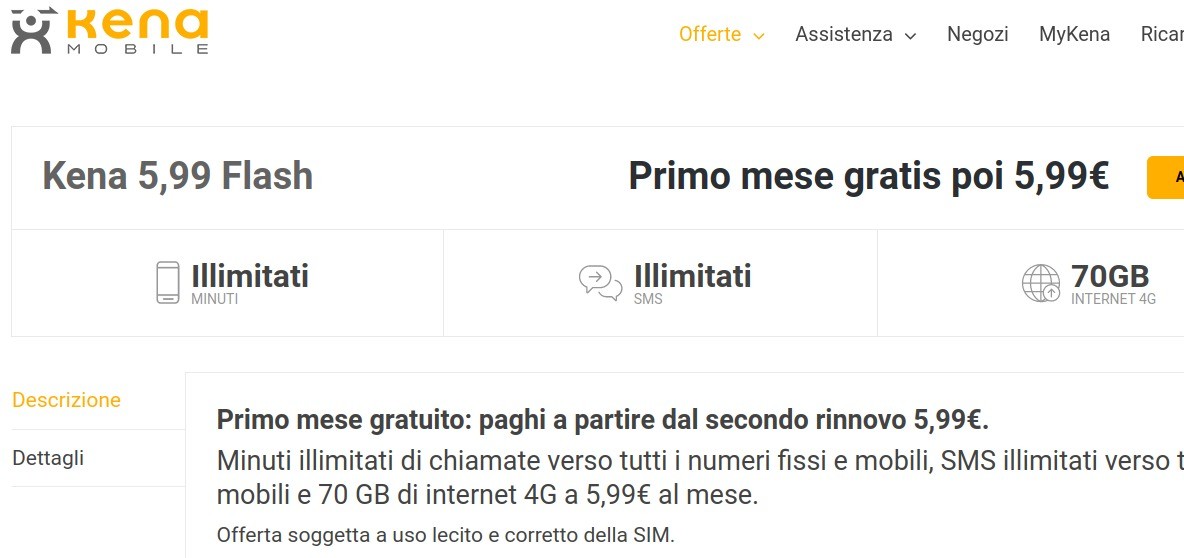
Task: Click the Primo mese gratuito description headline
Action: click(603, 420)
